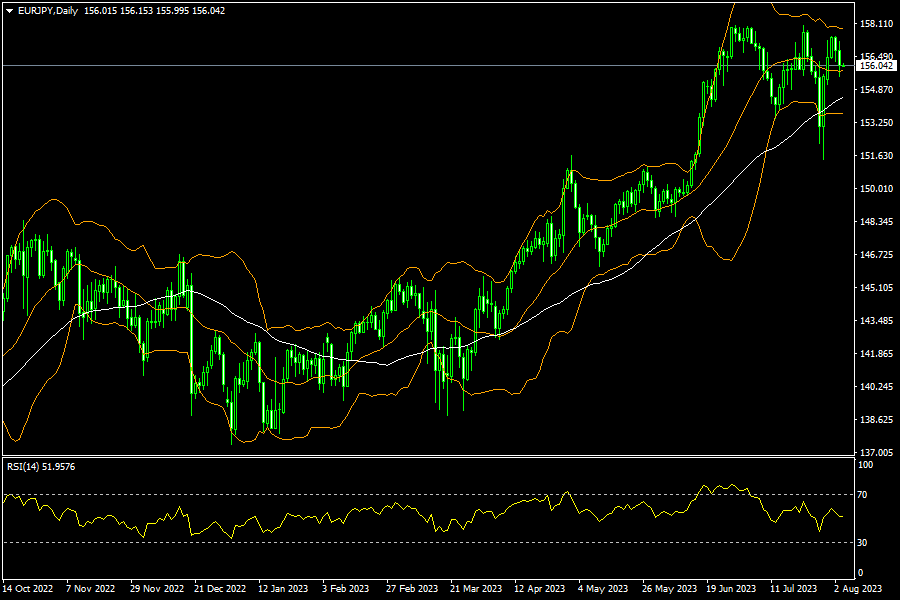Click the 27 Feb 2023 date label
This screenshot has height=600, width=900.
pos(412,589)
